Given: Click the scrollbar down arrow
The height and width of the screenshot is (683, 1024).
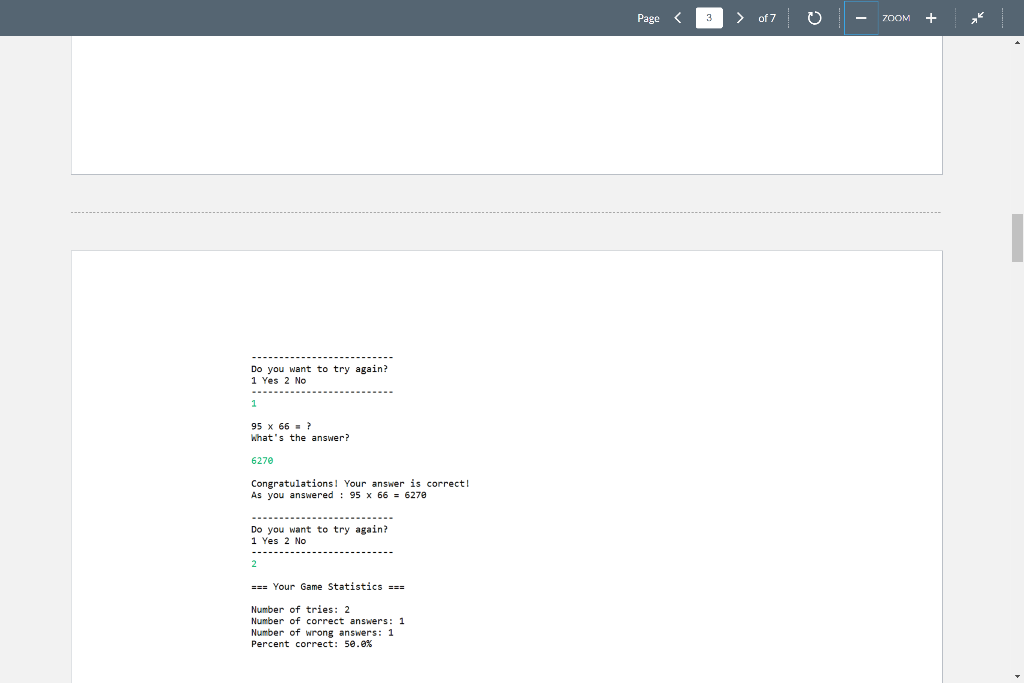Looking at the screenshot, I should (1016, 675).
